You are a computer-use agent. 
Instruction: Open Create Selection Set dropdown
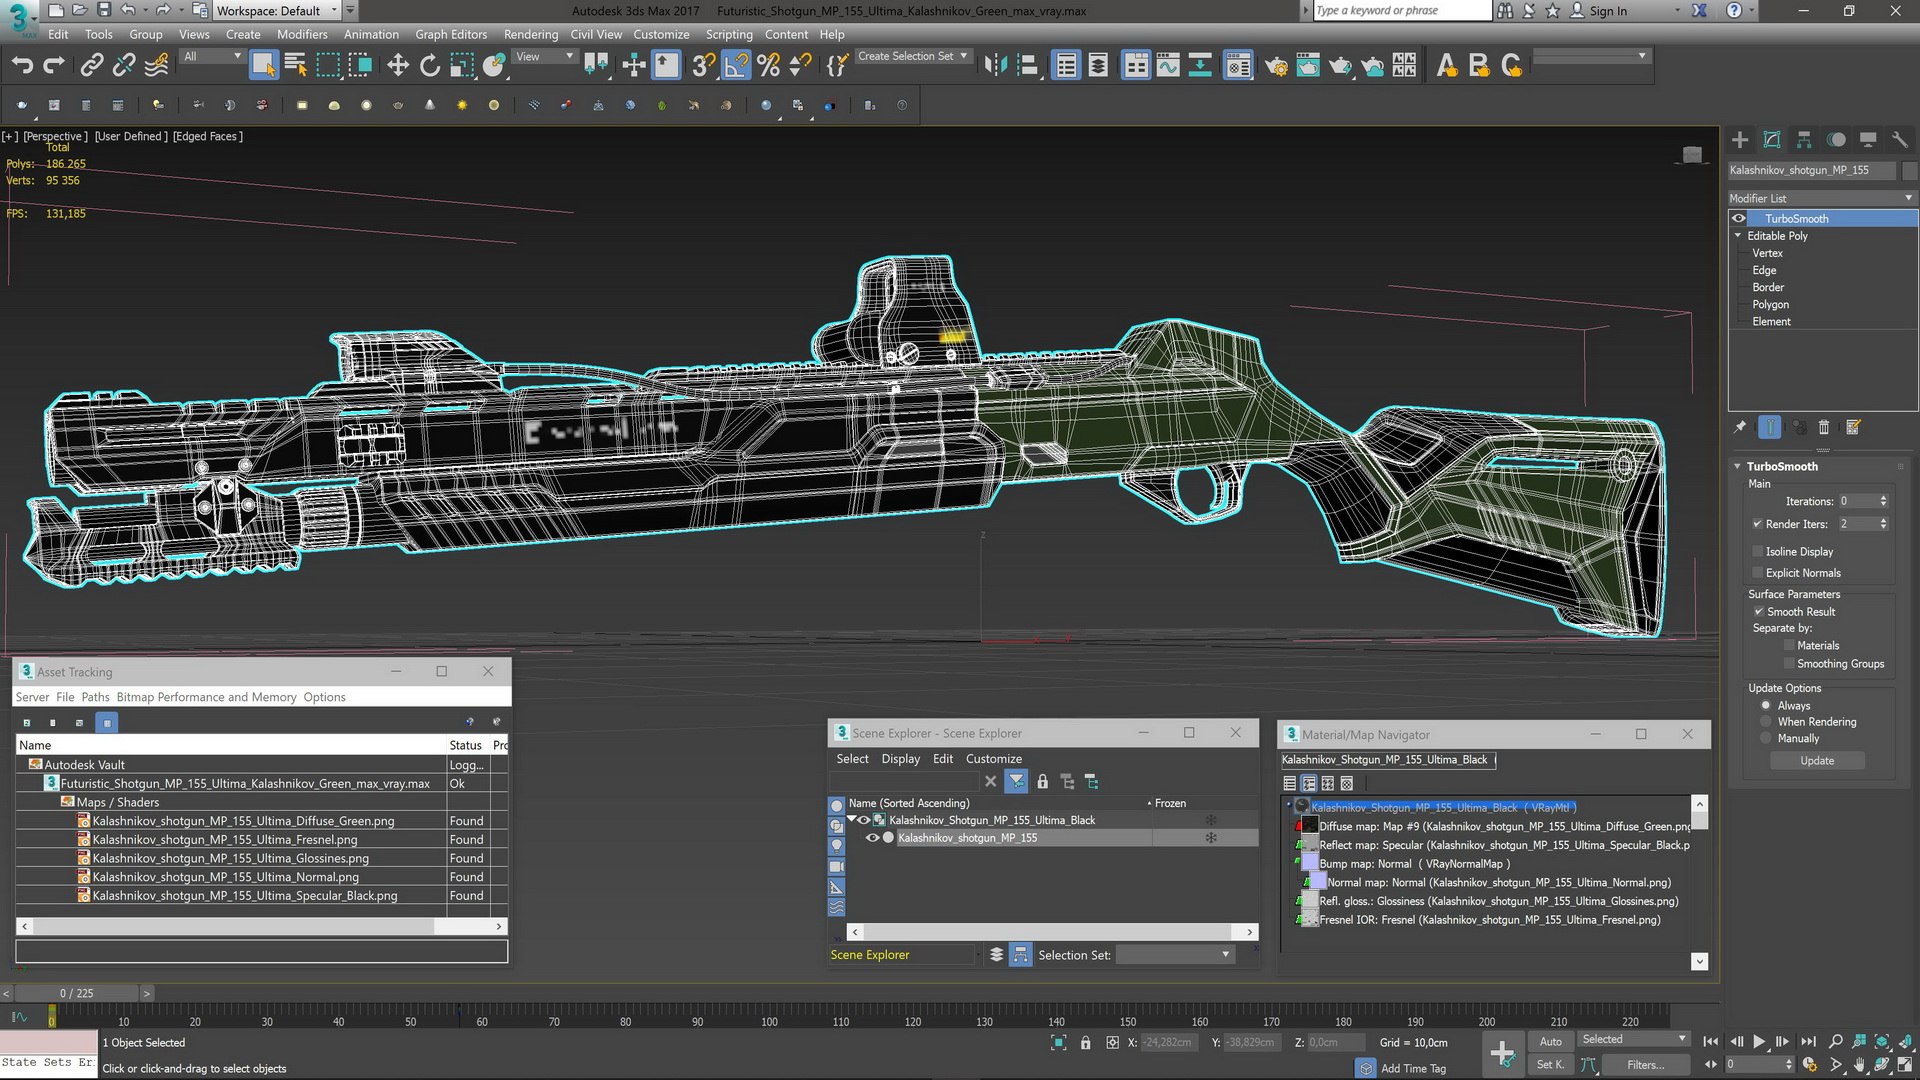(913, 56)
